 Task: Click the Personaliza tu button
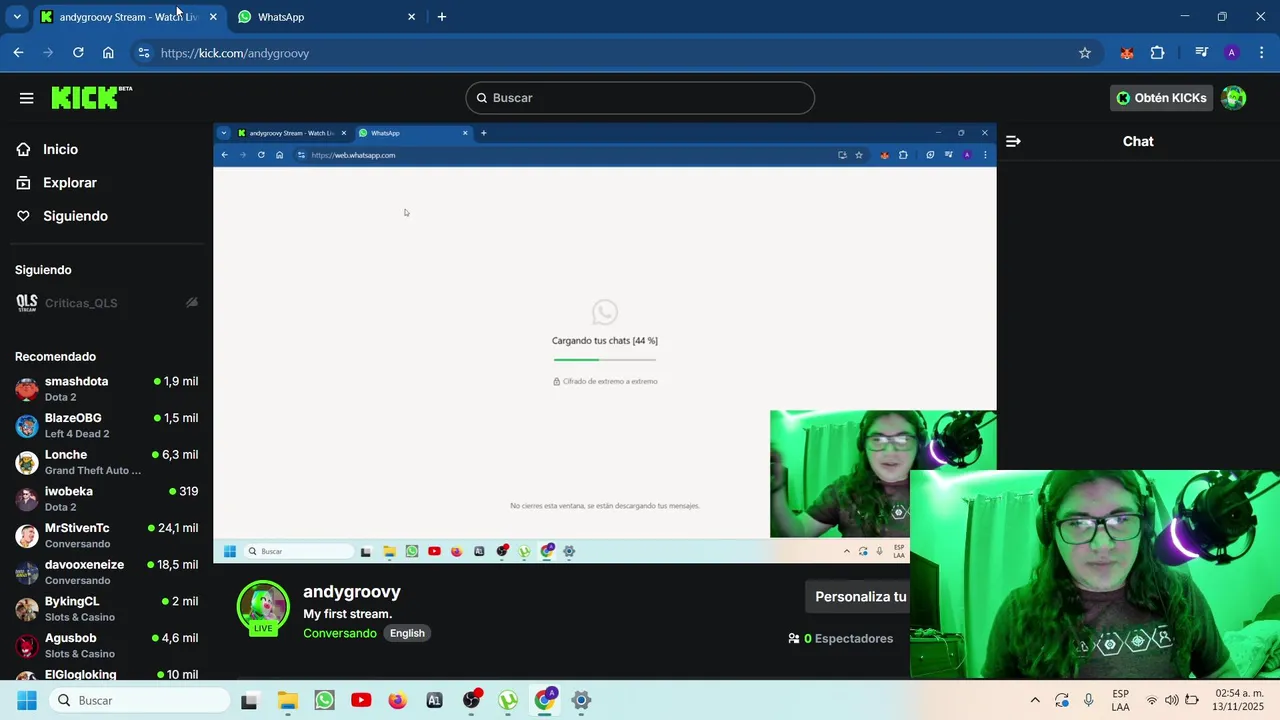point(858,597)
